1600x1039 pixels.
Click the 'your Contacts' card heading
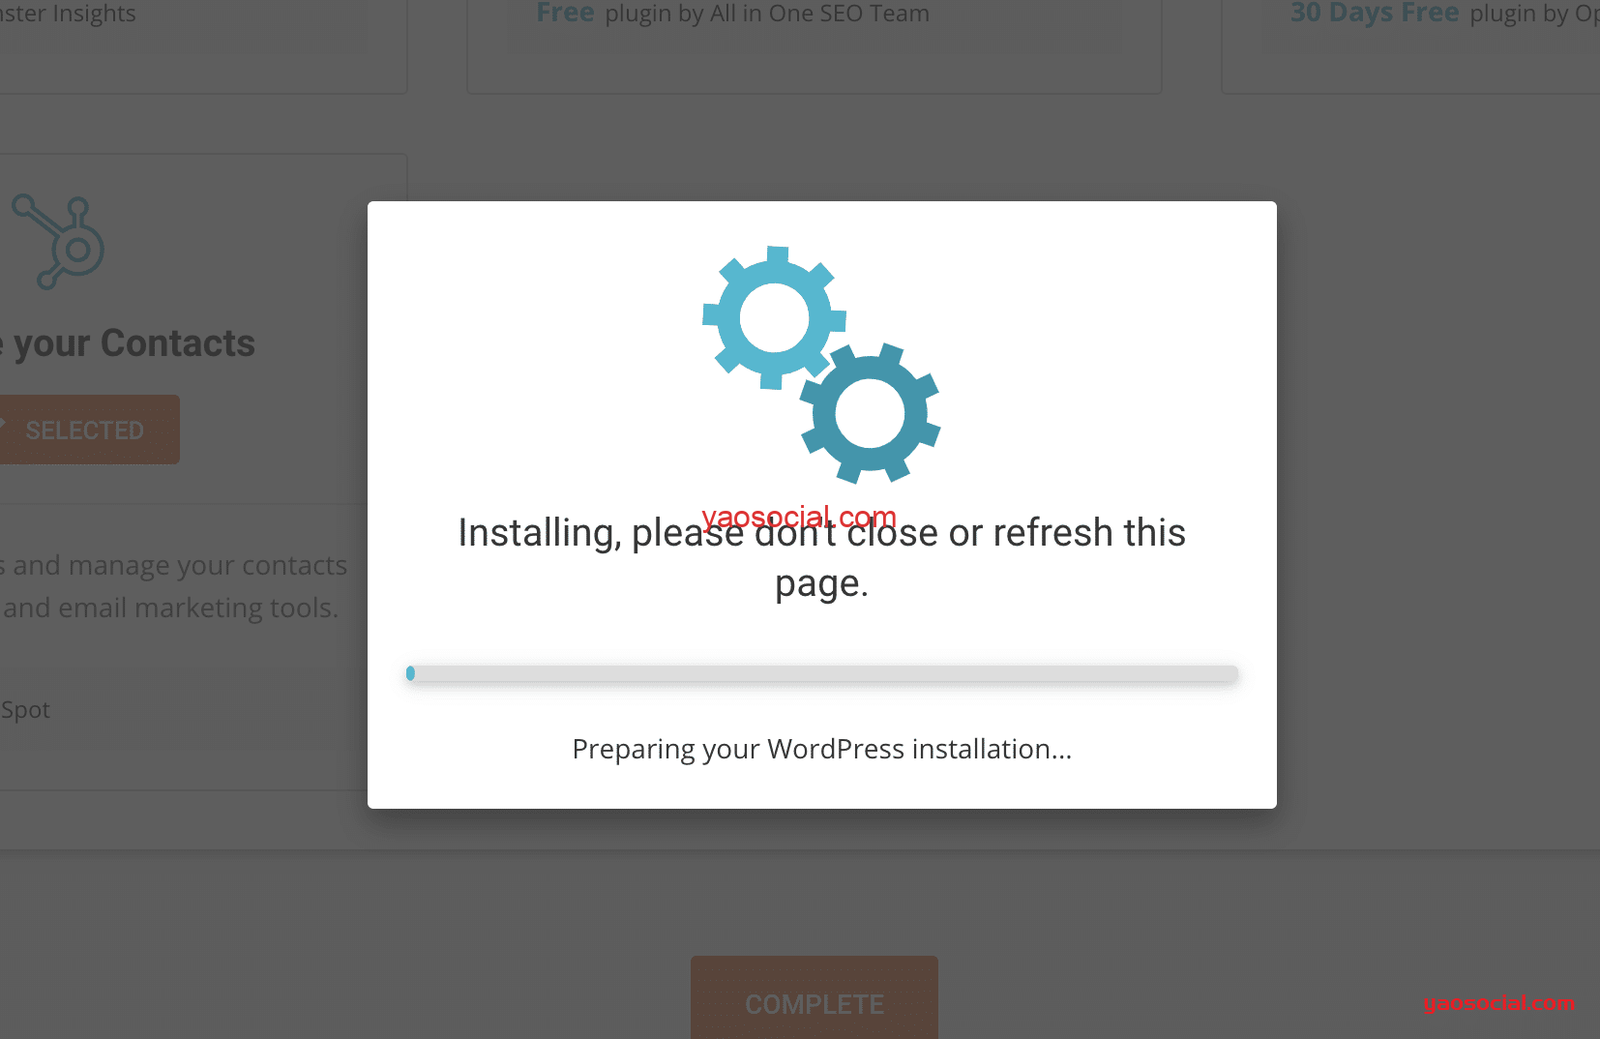tap(128, 343)
